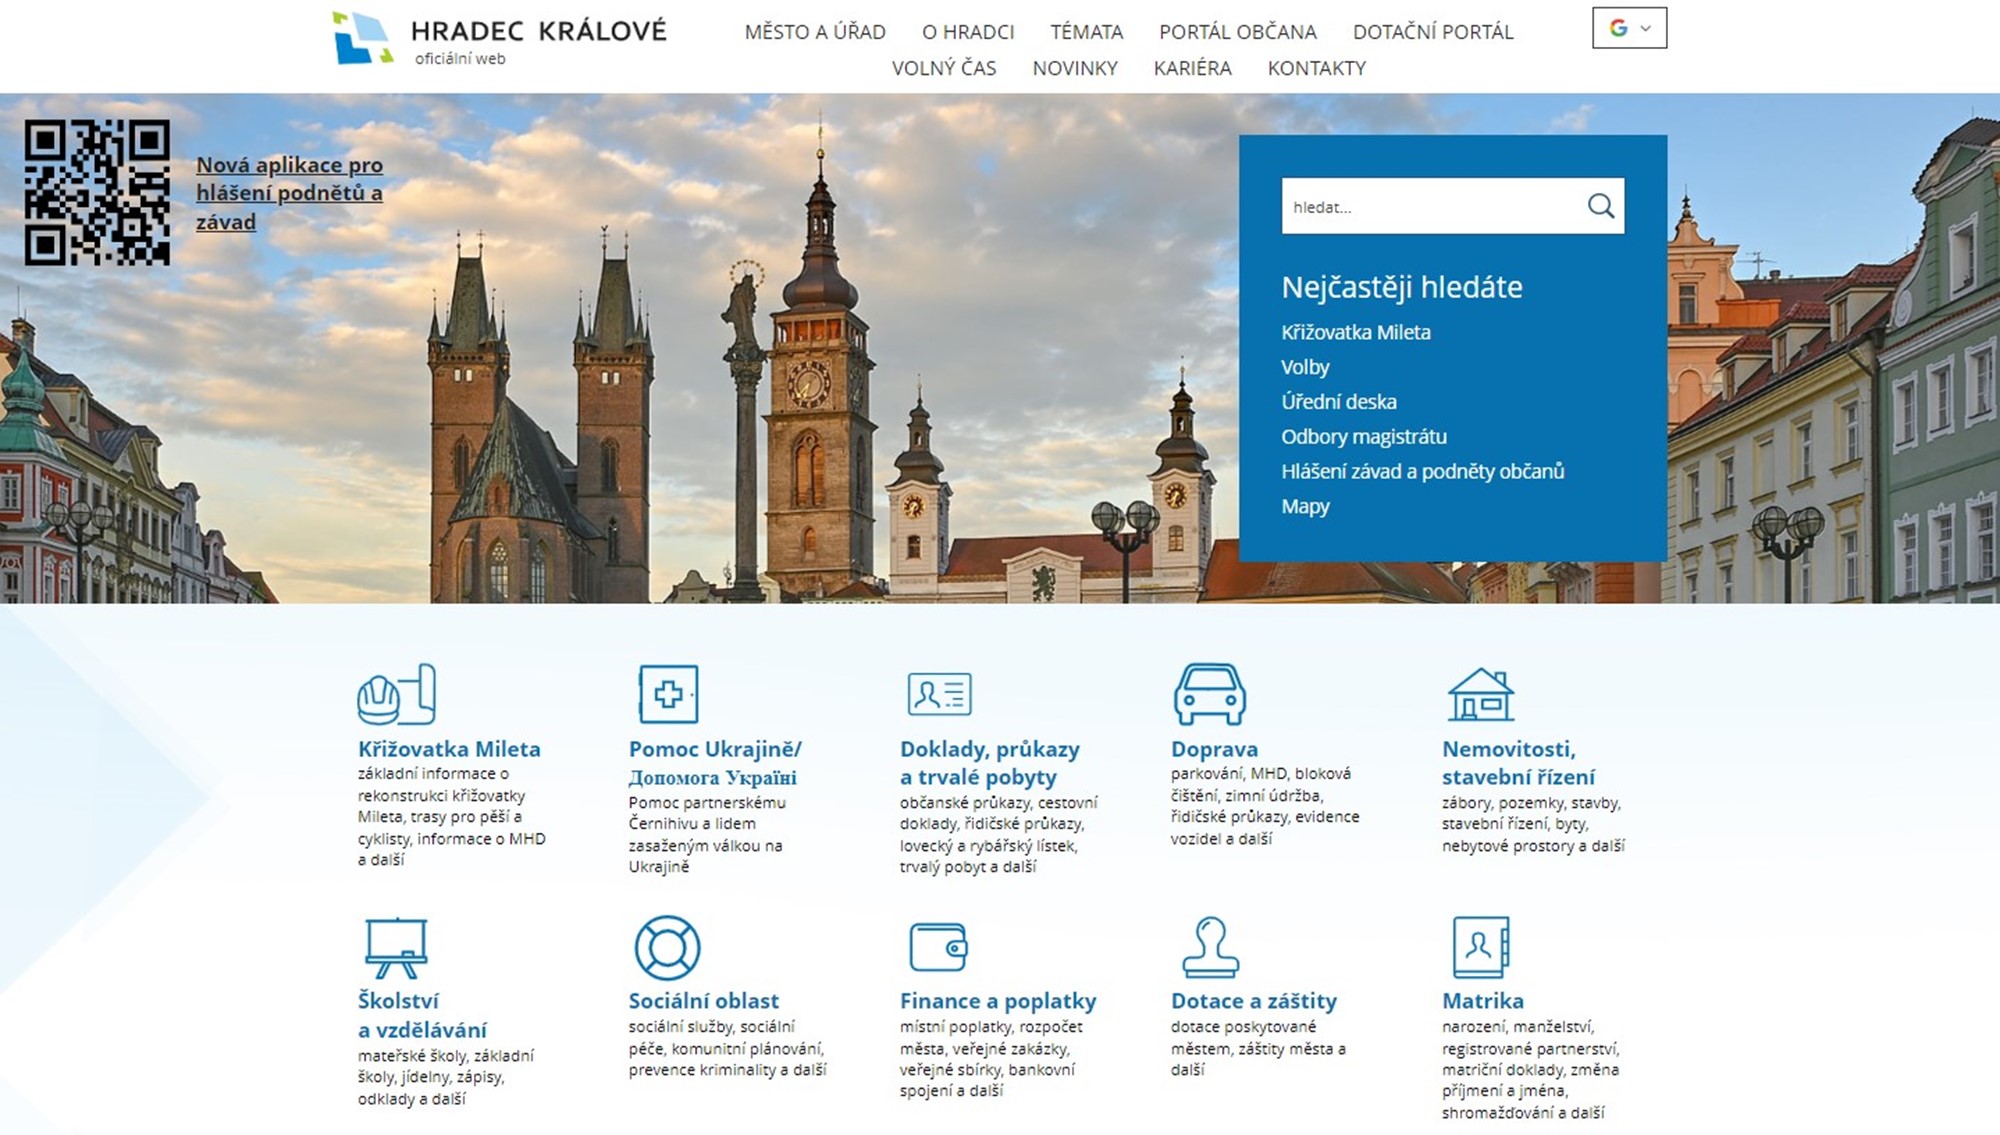Go to KONTAKTY in the navigation

(1316, 68)
